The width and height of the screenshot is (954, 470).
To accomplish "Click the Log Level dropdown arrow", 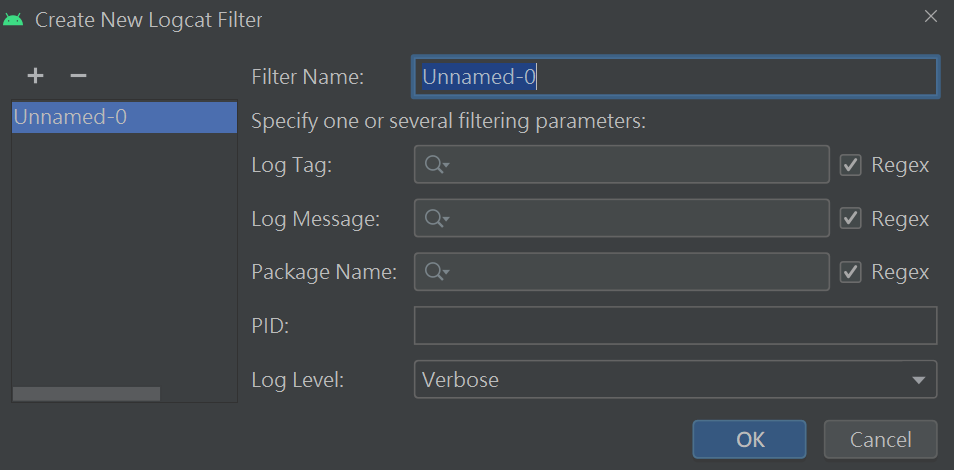I will (x=918, y=380).
